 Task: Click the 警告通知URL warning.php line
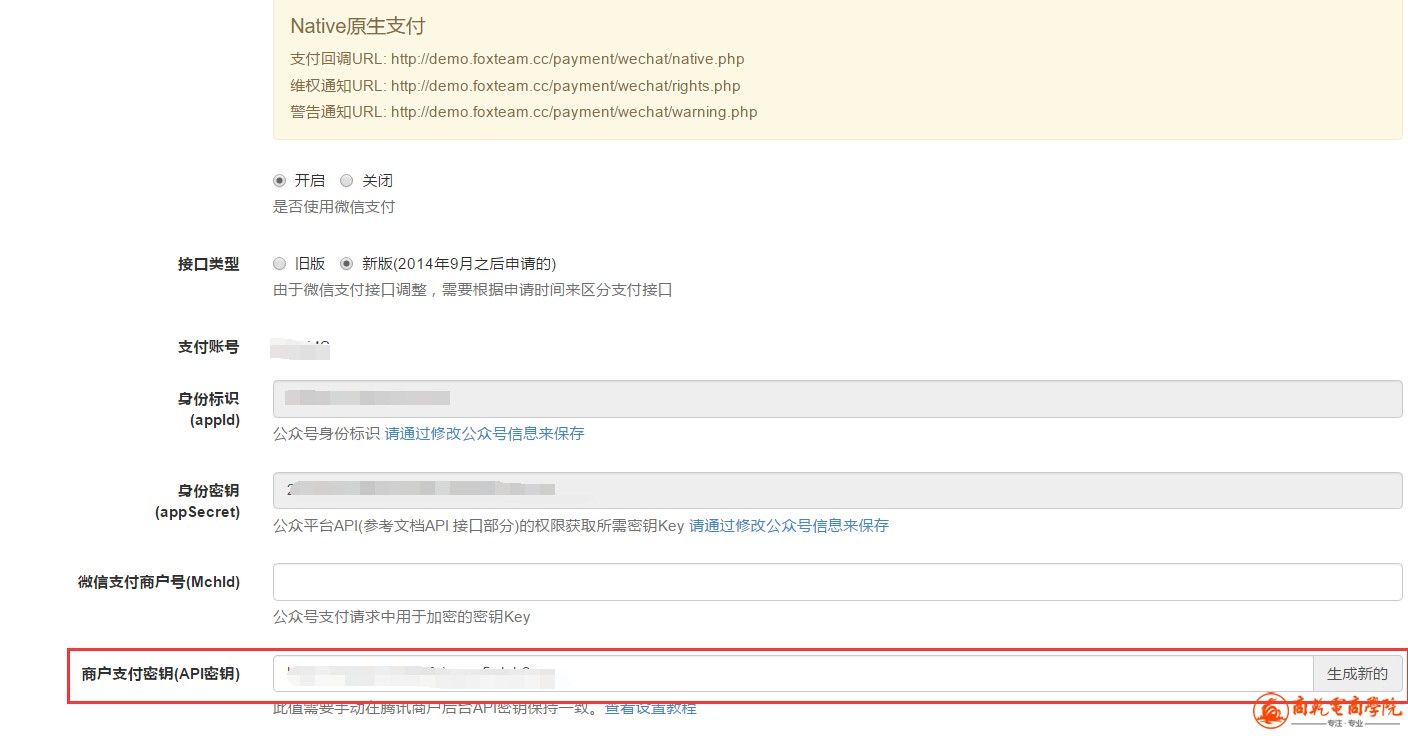523,112
